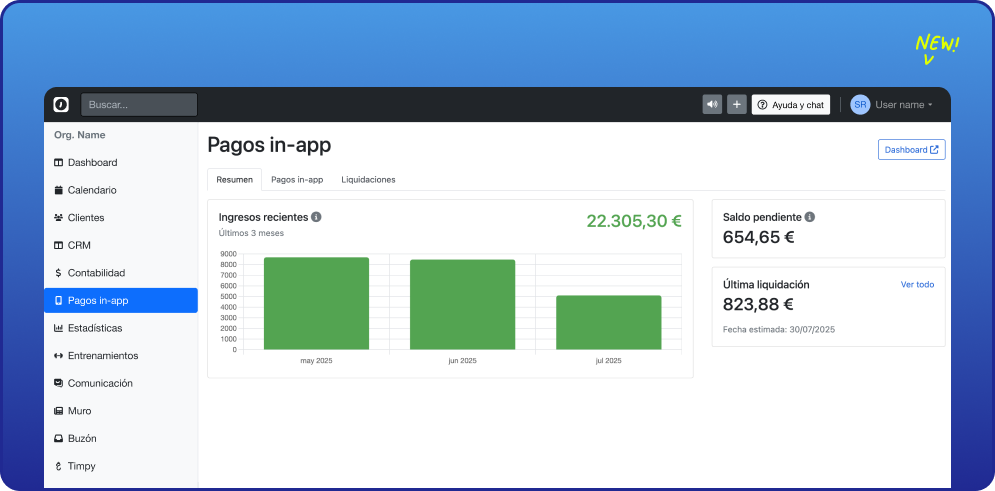
Task: Click the Buzón inbox icon
Action: tap(58, 438)
